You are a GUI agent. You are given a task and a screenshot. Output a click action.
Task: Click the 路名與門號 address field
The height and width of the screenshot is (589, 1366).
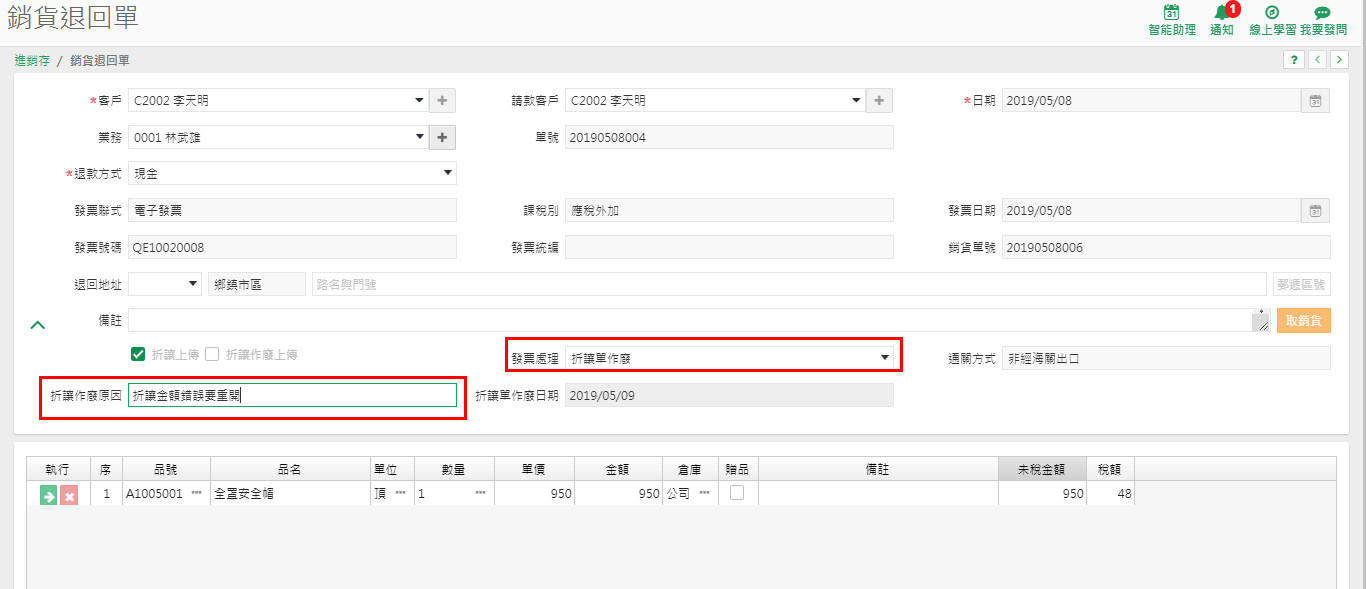click(788, 284)
